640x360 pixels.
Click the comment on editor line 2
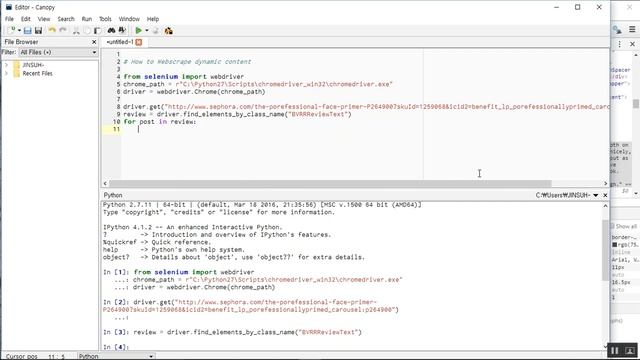pos(187,62)
